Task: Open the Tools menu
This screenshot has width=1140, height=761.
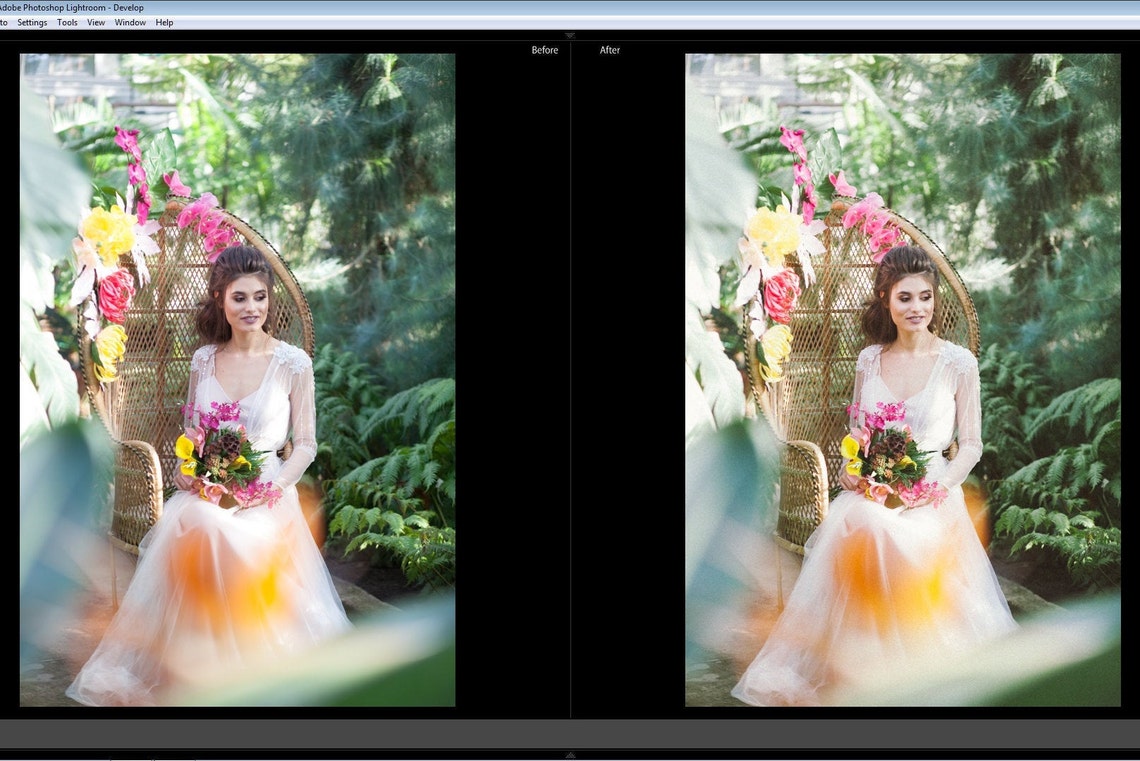Action: coord(66,22)
